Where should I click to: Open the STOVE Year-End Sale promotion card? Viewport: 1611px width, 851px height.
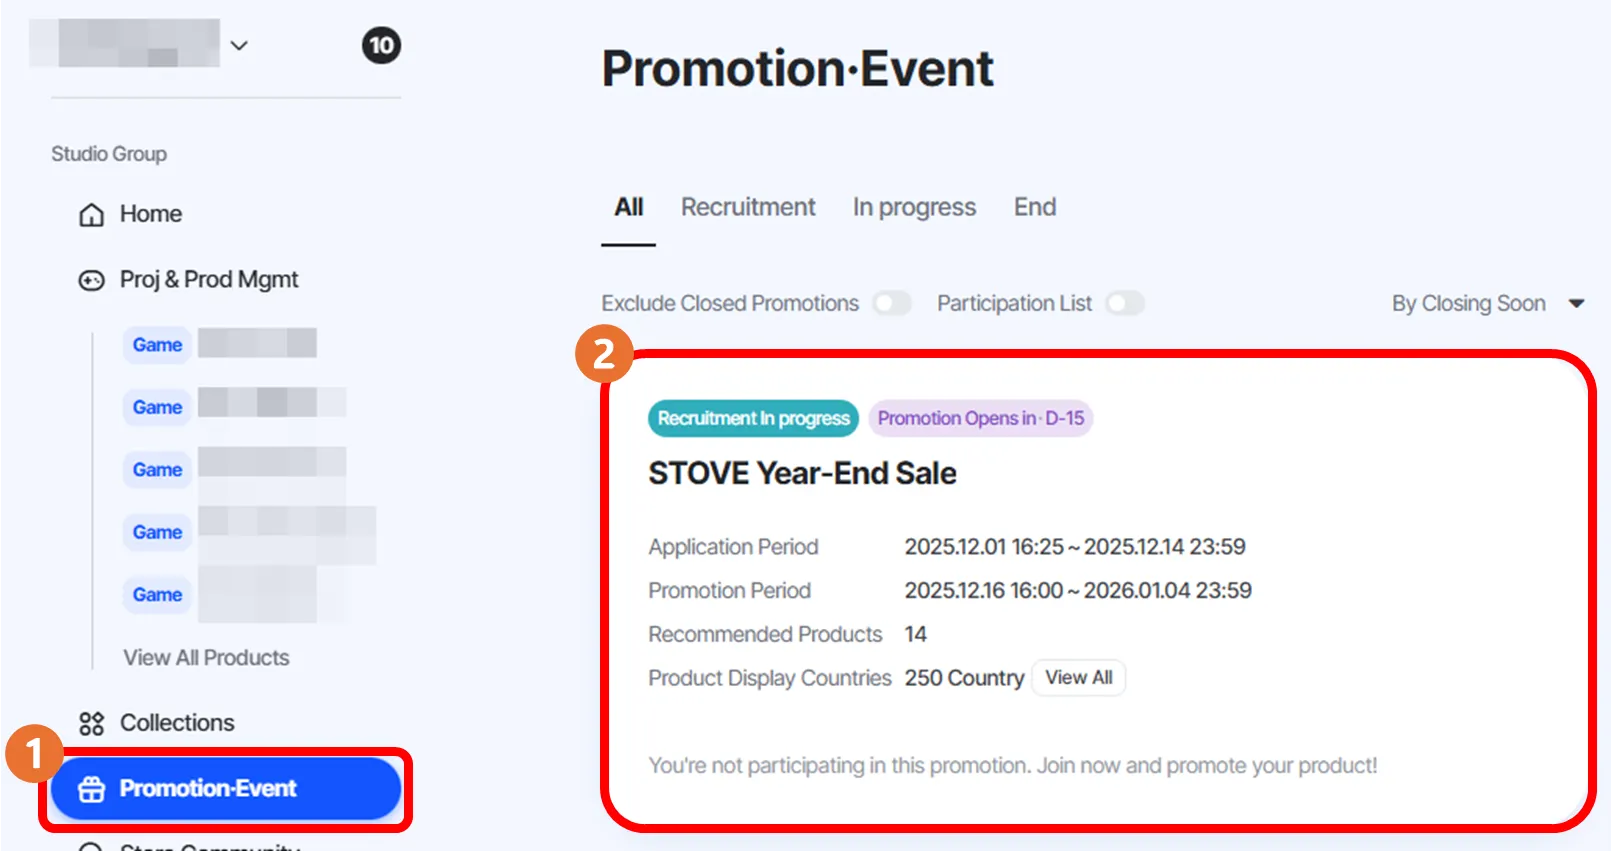click(x=802, y=473)
